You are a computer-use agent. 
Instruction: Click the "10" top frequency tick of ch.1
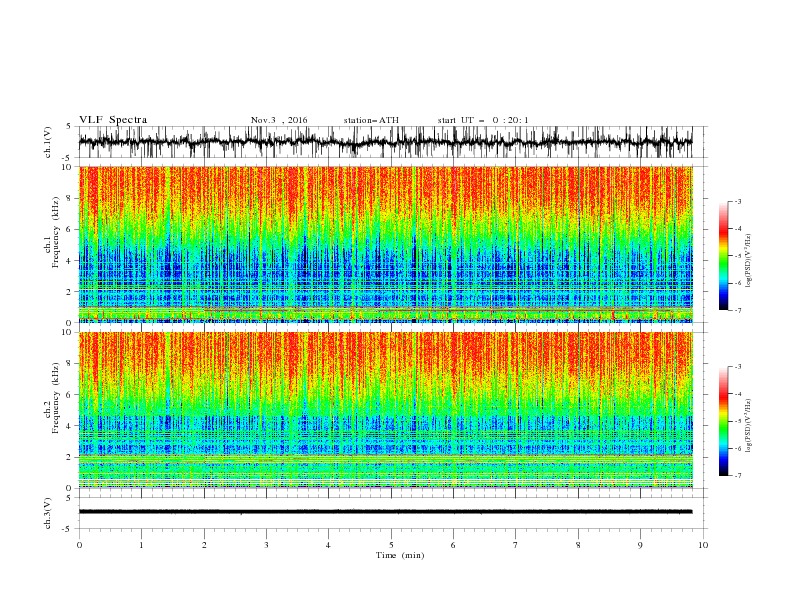[67, 167]
